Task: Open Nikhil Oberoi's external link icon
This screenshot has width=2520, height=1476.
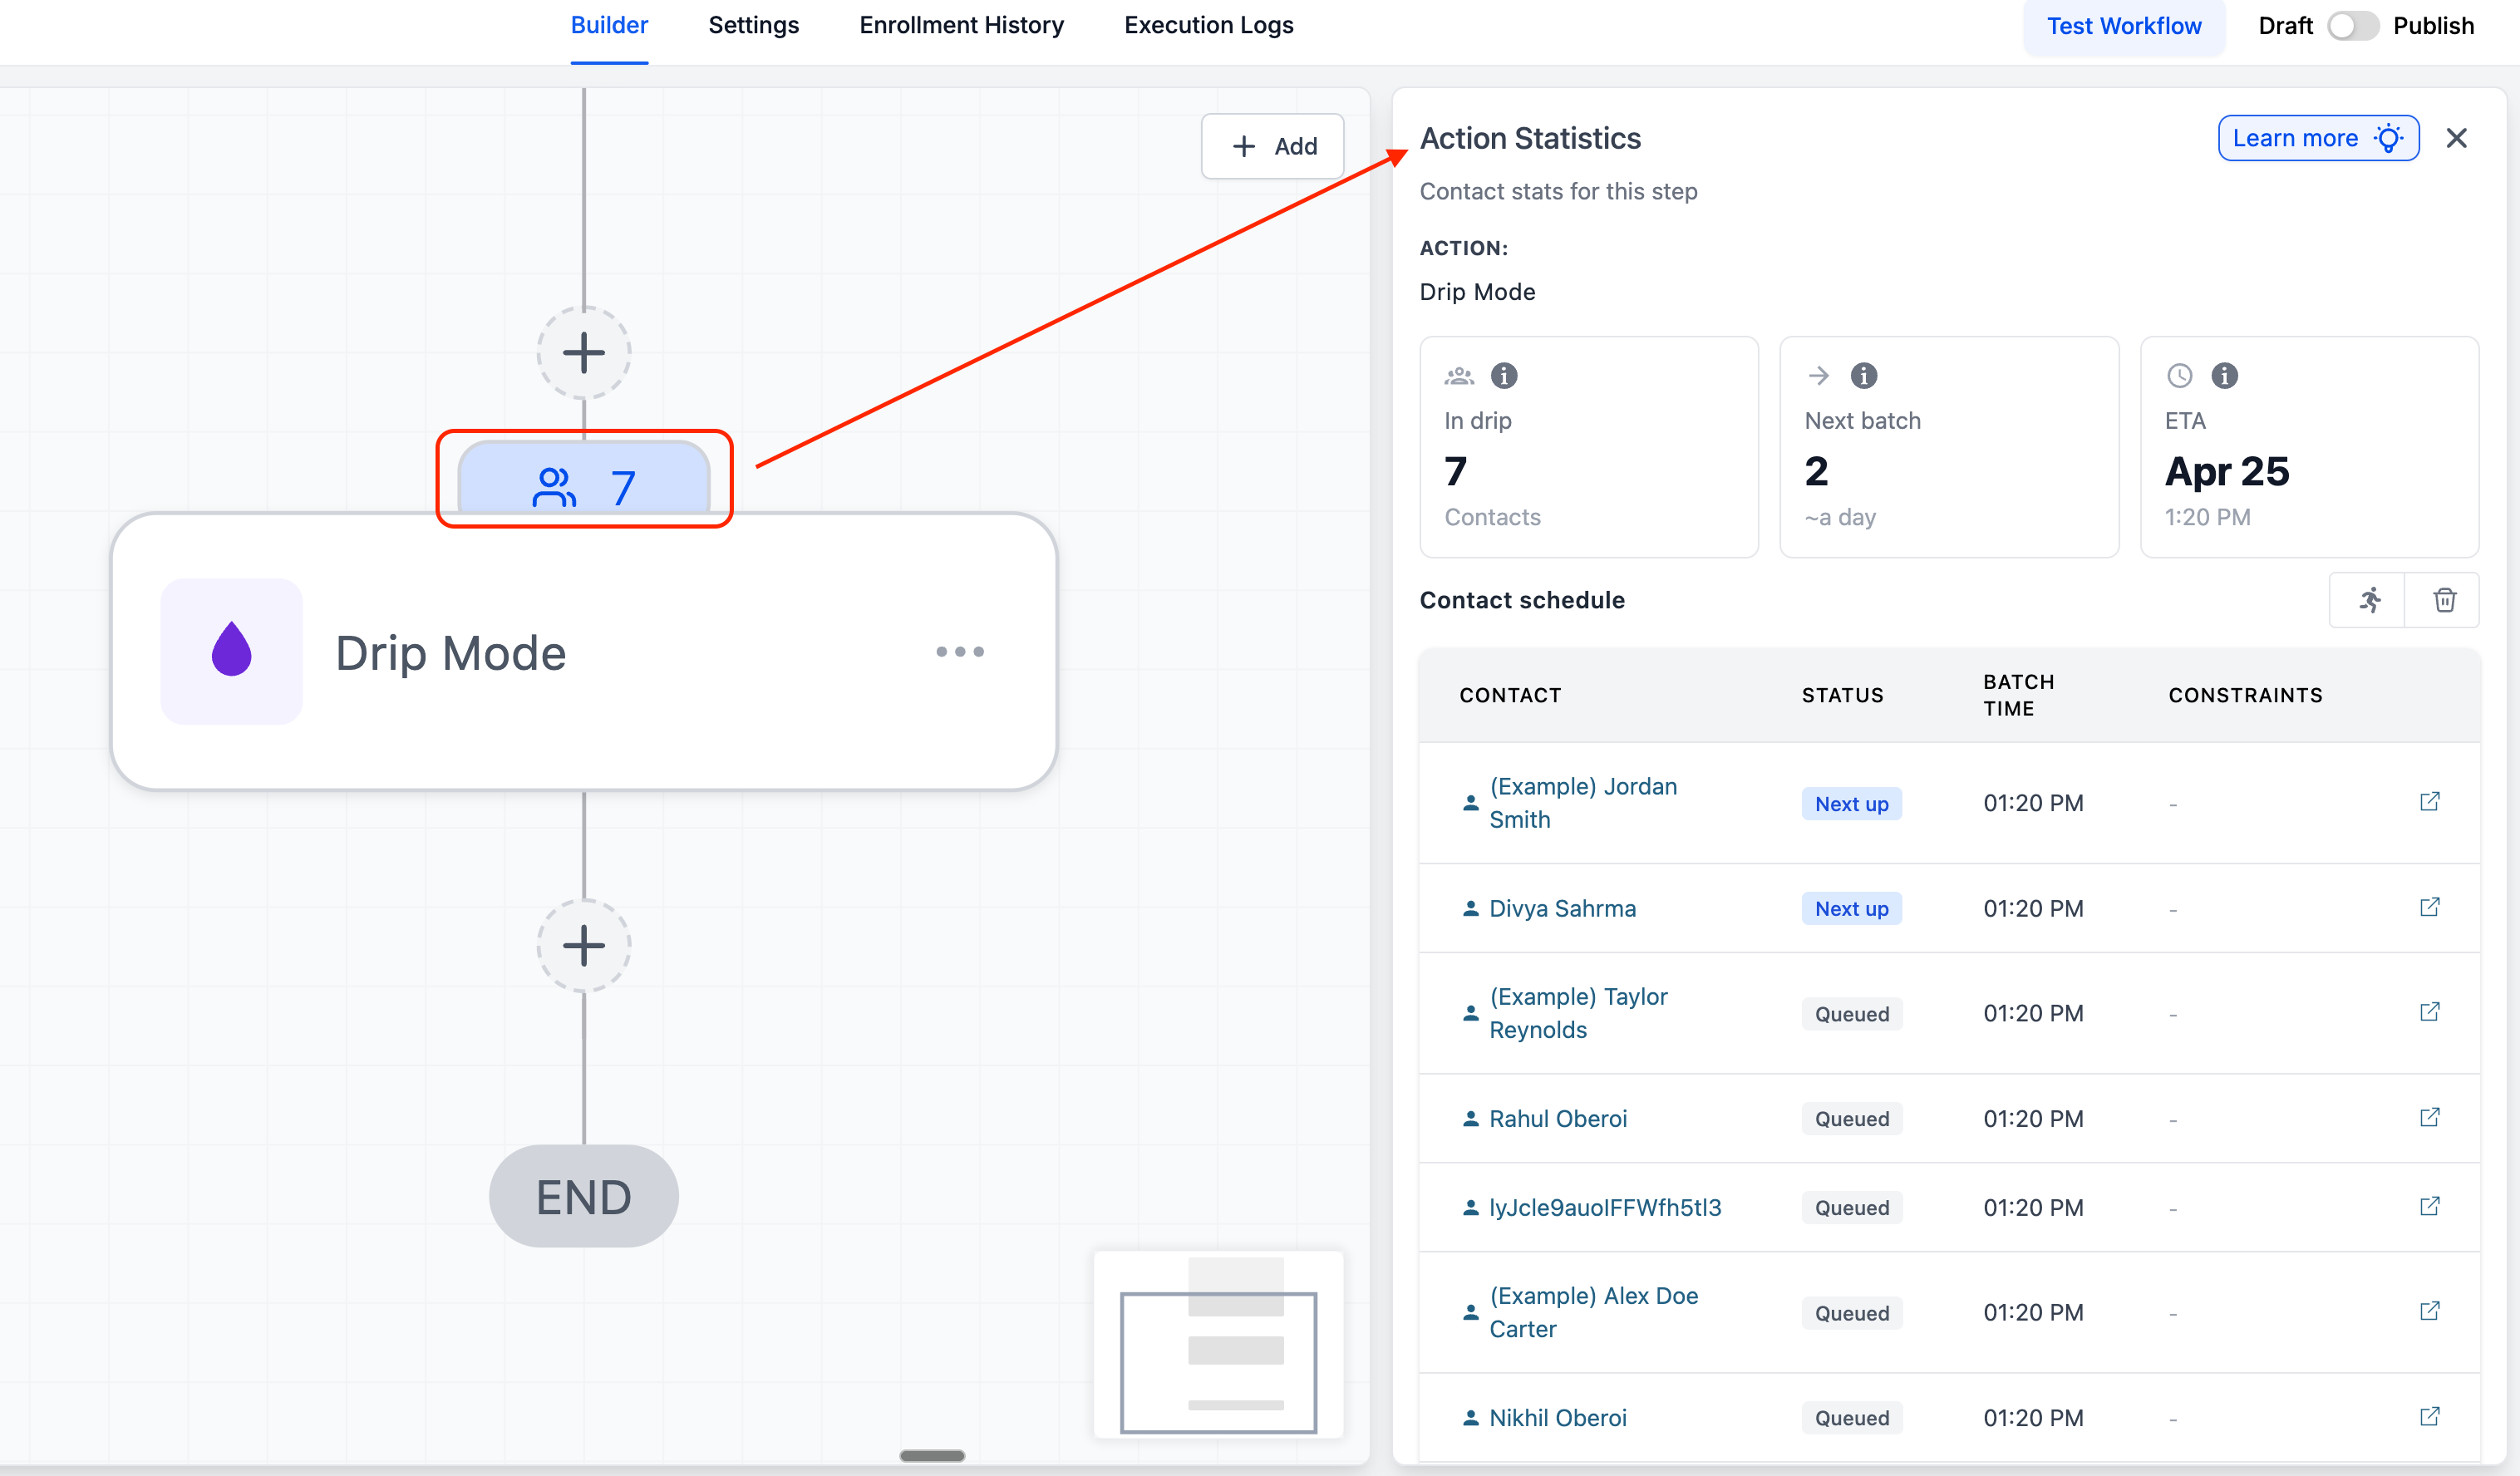Action: click(2429, 1416)
